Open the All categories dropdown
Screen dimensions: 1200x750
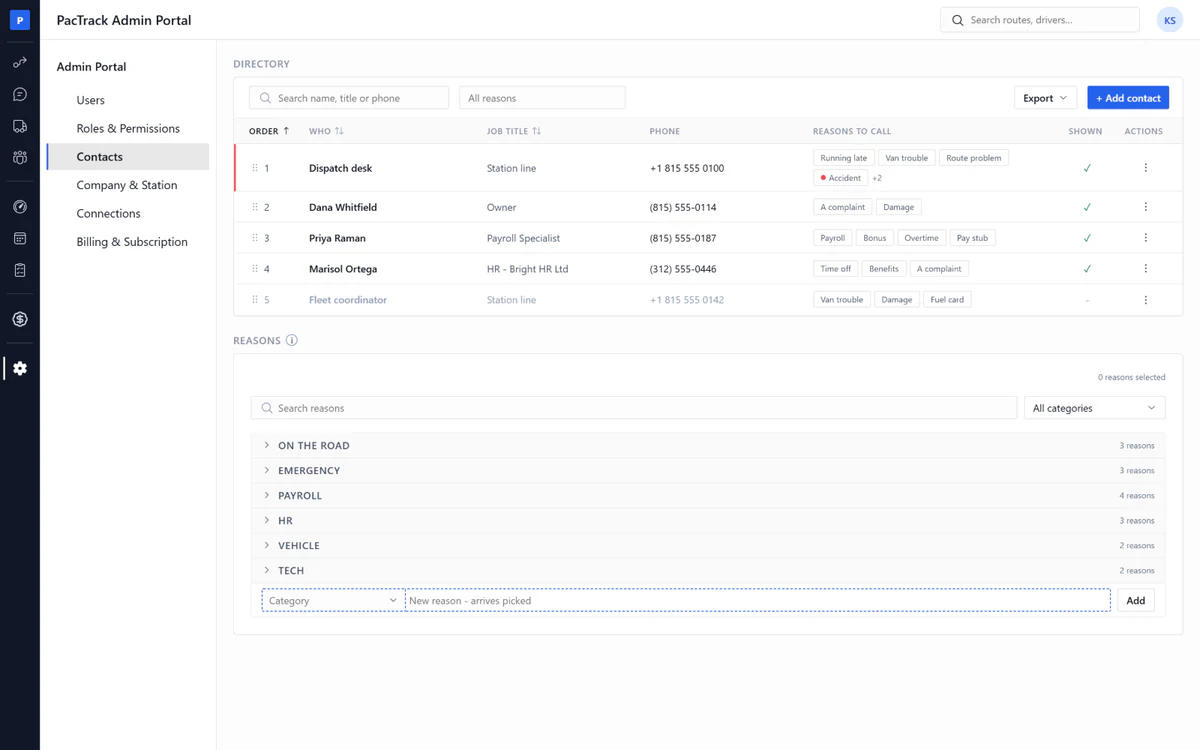[x=1094, y=408]
